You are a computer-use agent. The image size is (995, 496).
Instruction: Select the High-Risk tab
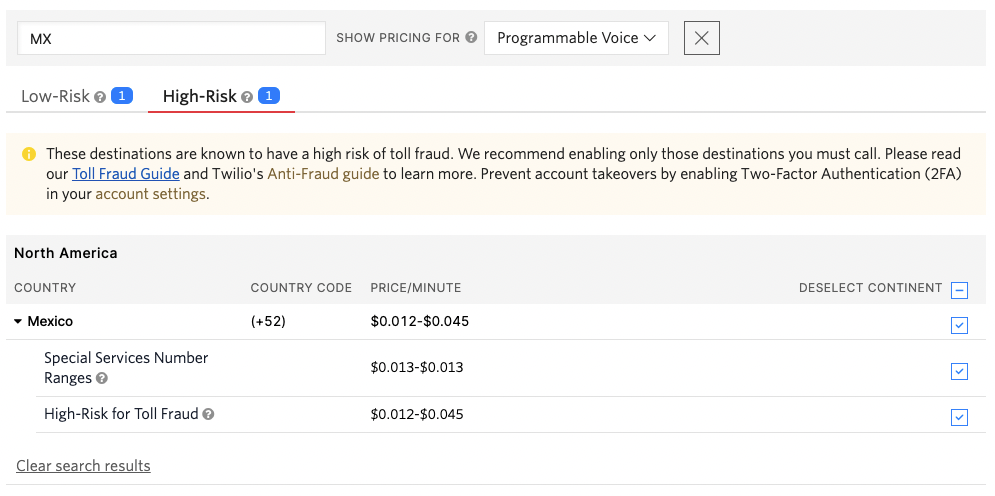200,97
